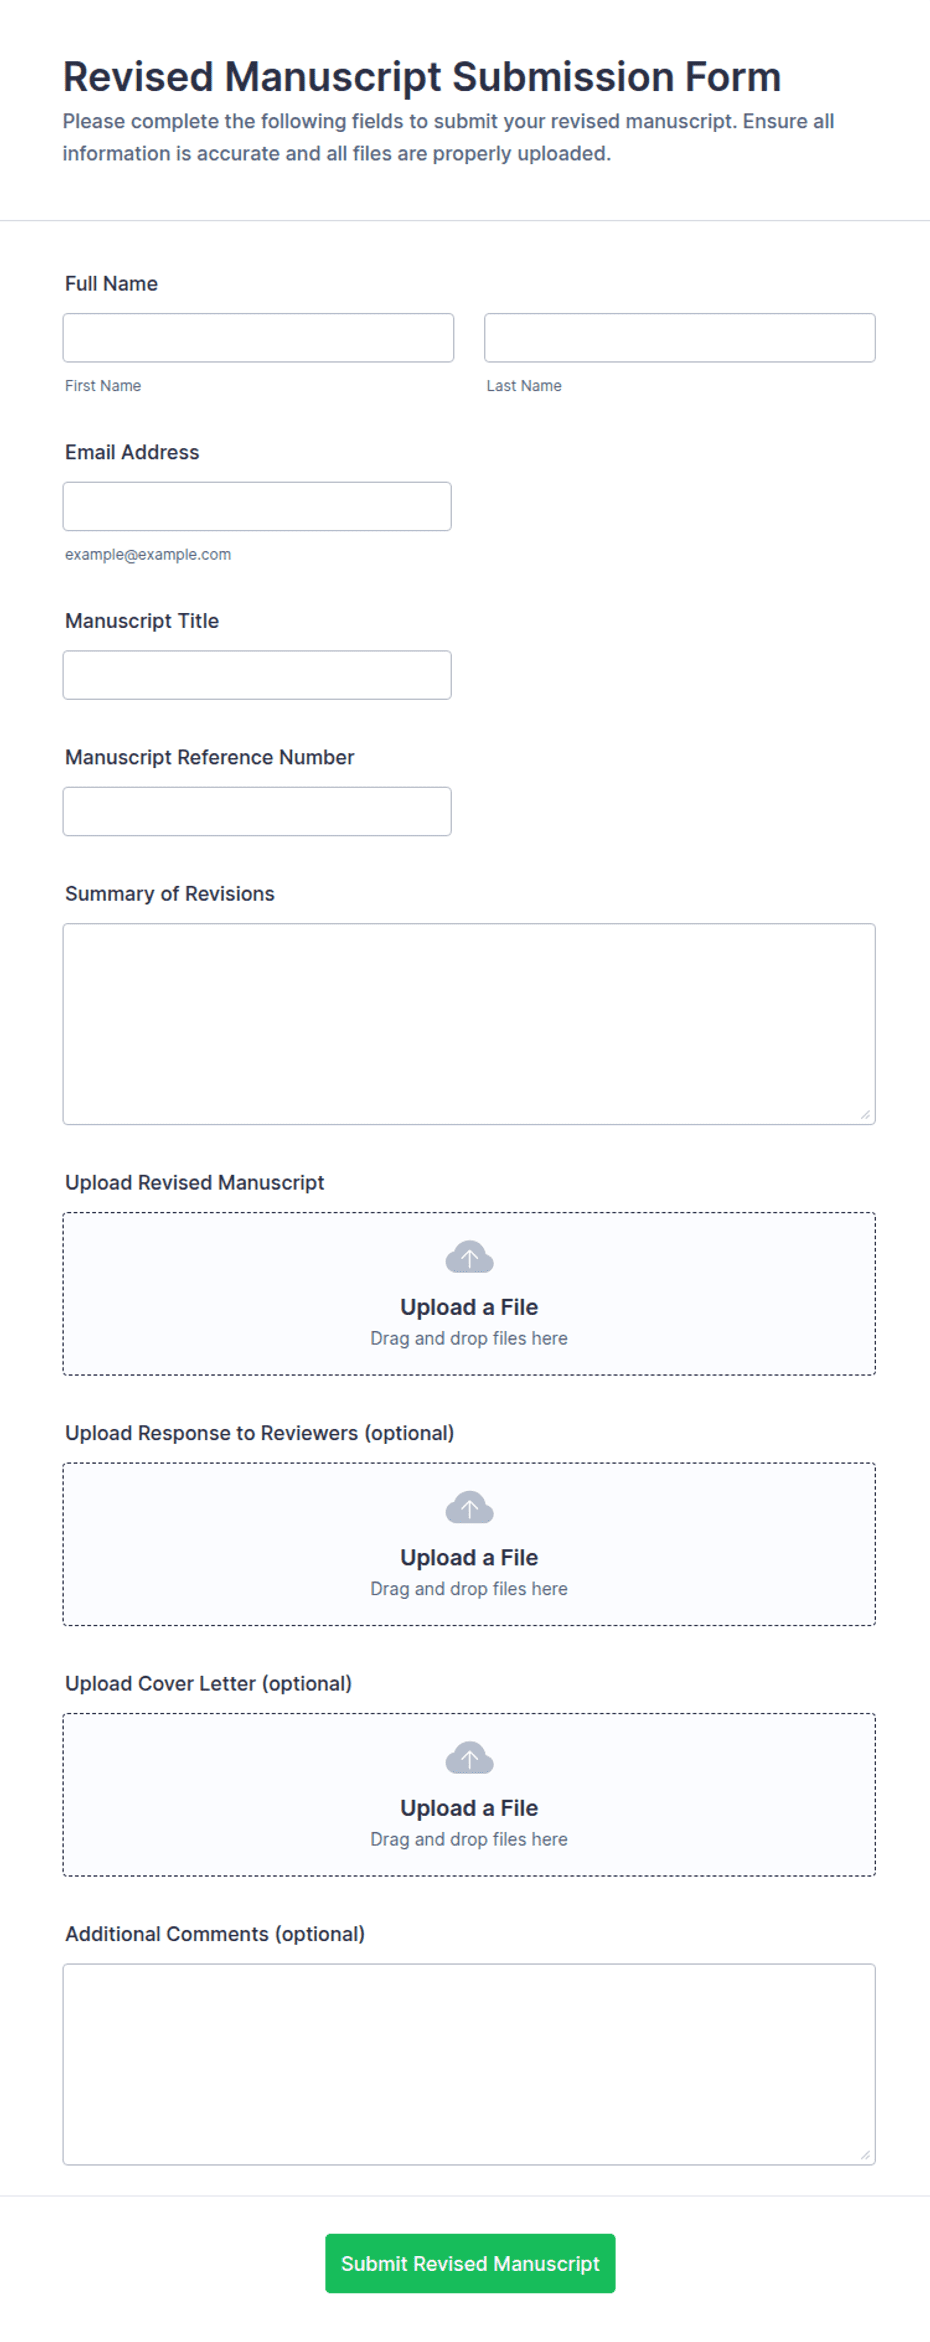Click the resize handle of the Additional Comments box
930x2342 pixels.
[865, 2155]
